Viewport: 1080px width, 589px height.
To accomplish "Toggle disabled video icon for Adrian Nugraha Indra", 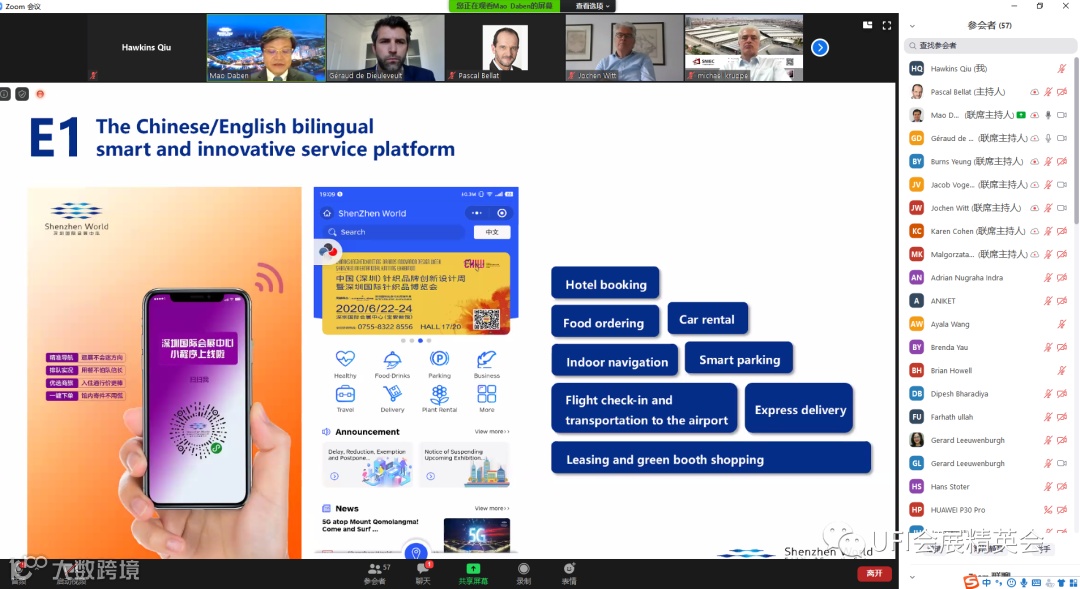I will [x=1062, y=278].
